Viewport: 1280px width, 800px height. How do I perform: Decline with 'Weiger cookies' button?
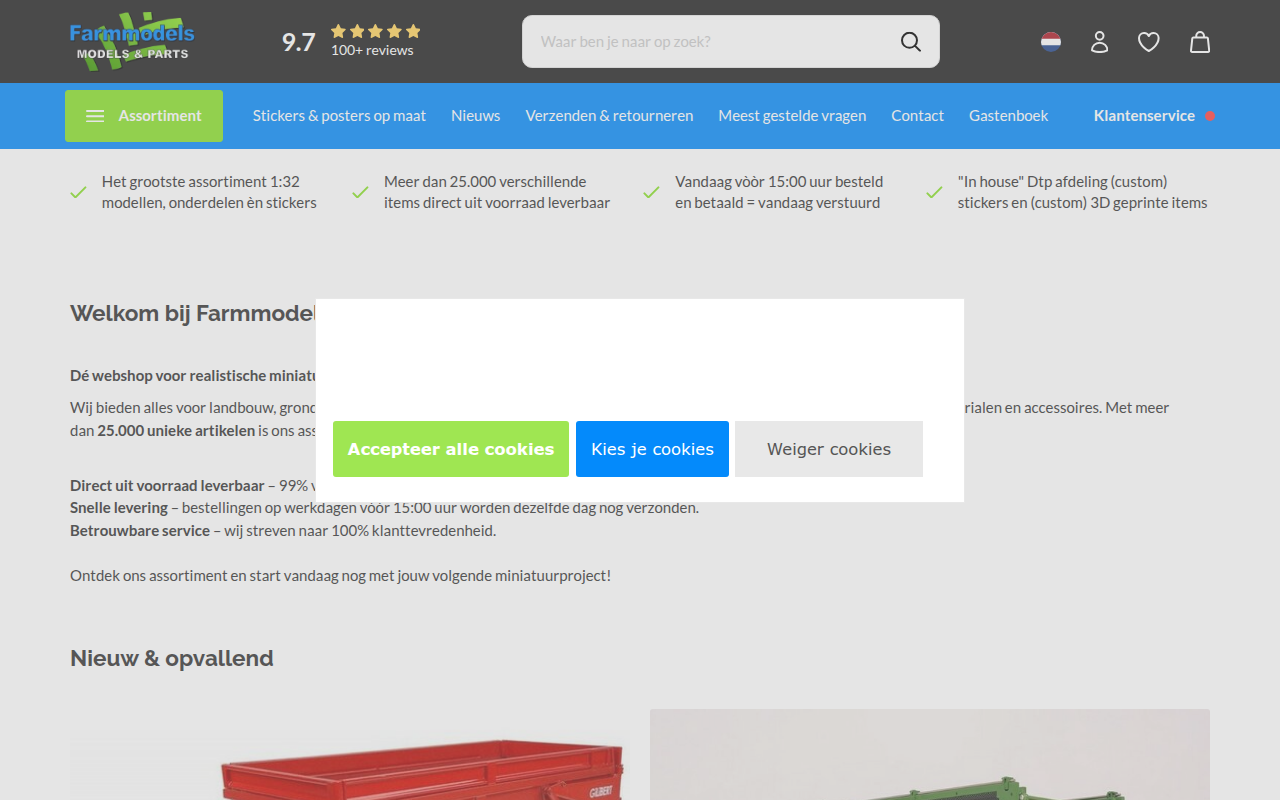[829, 449]
